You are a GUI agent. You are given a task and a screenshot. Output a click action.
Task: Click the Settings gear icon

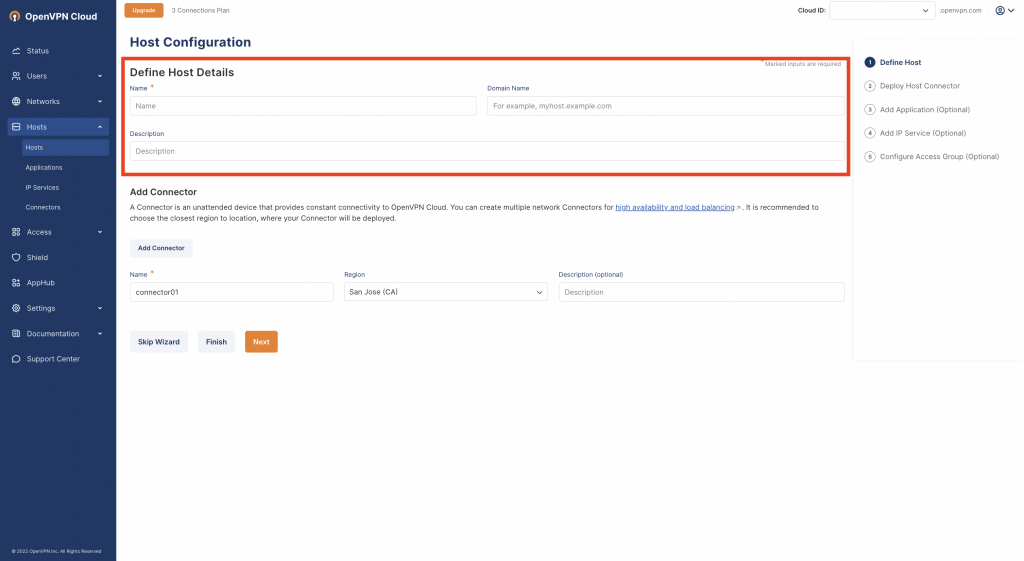pyautogui.click(x=16, y=308)
